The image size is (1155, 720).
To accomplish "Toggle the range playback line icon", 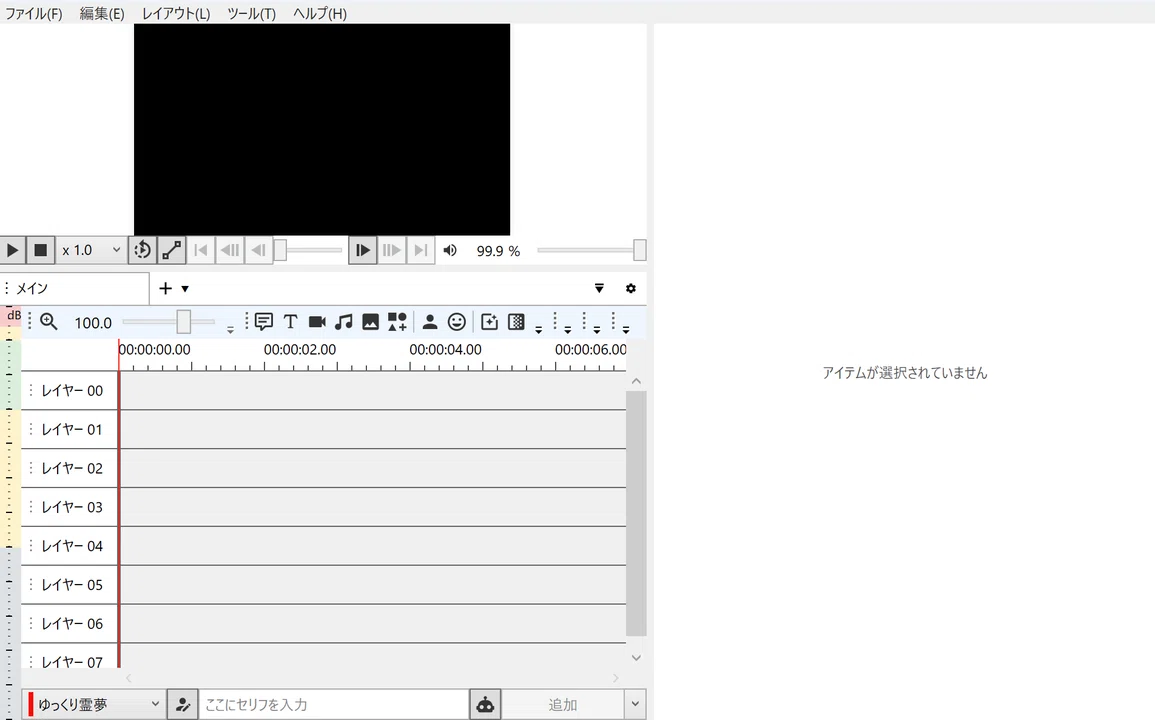I will coord(172,251).
